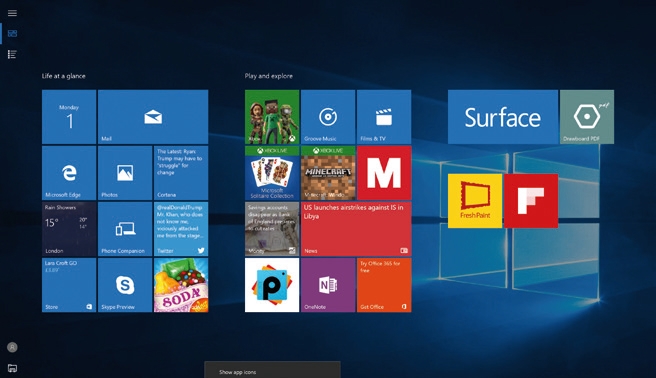656x378 pixels.
Task: Open the Get Office tile
Action: click(384, 285)
